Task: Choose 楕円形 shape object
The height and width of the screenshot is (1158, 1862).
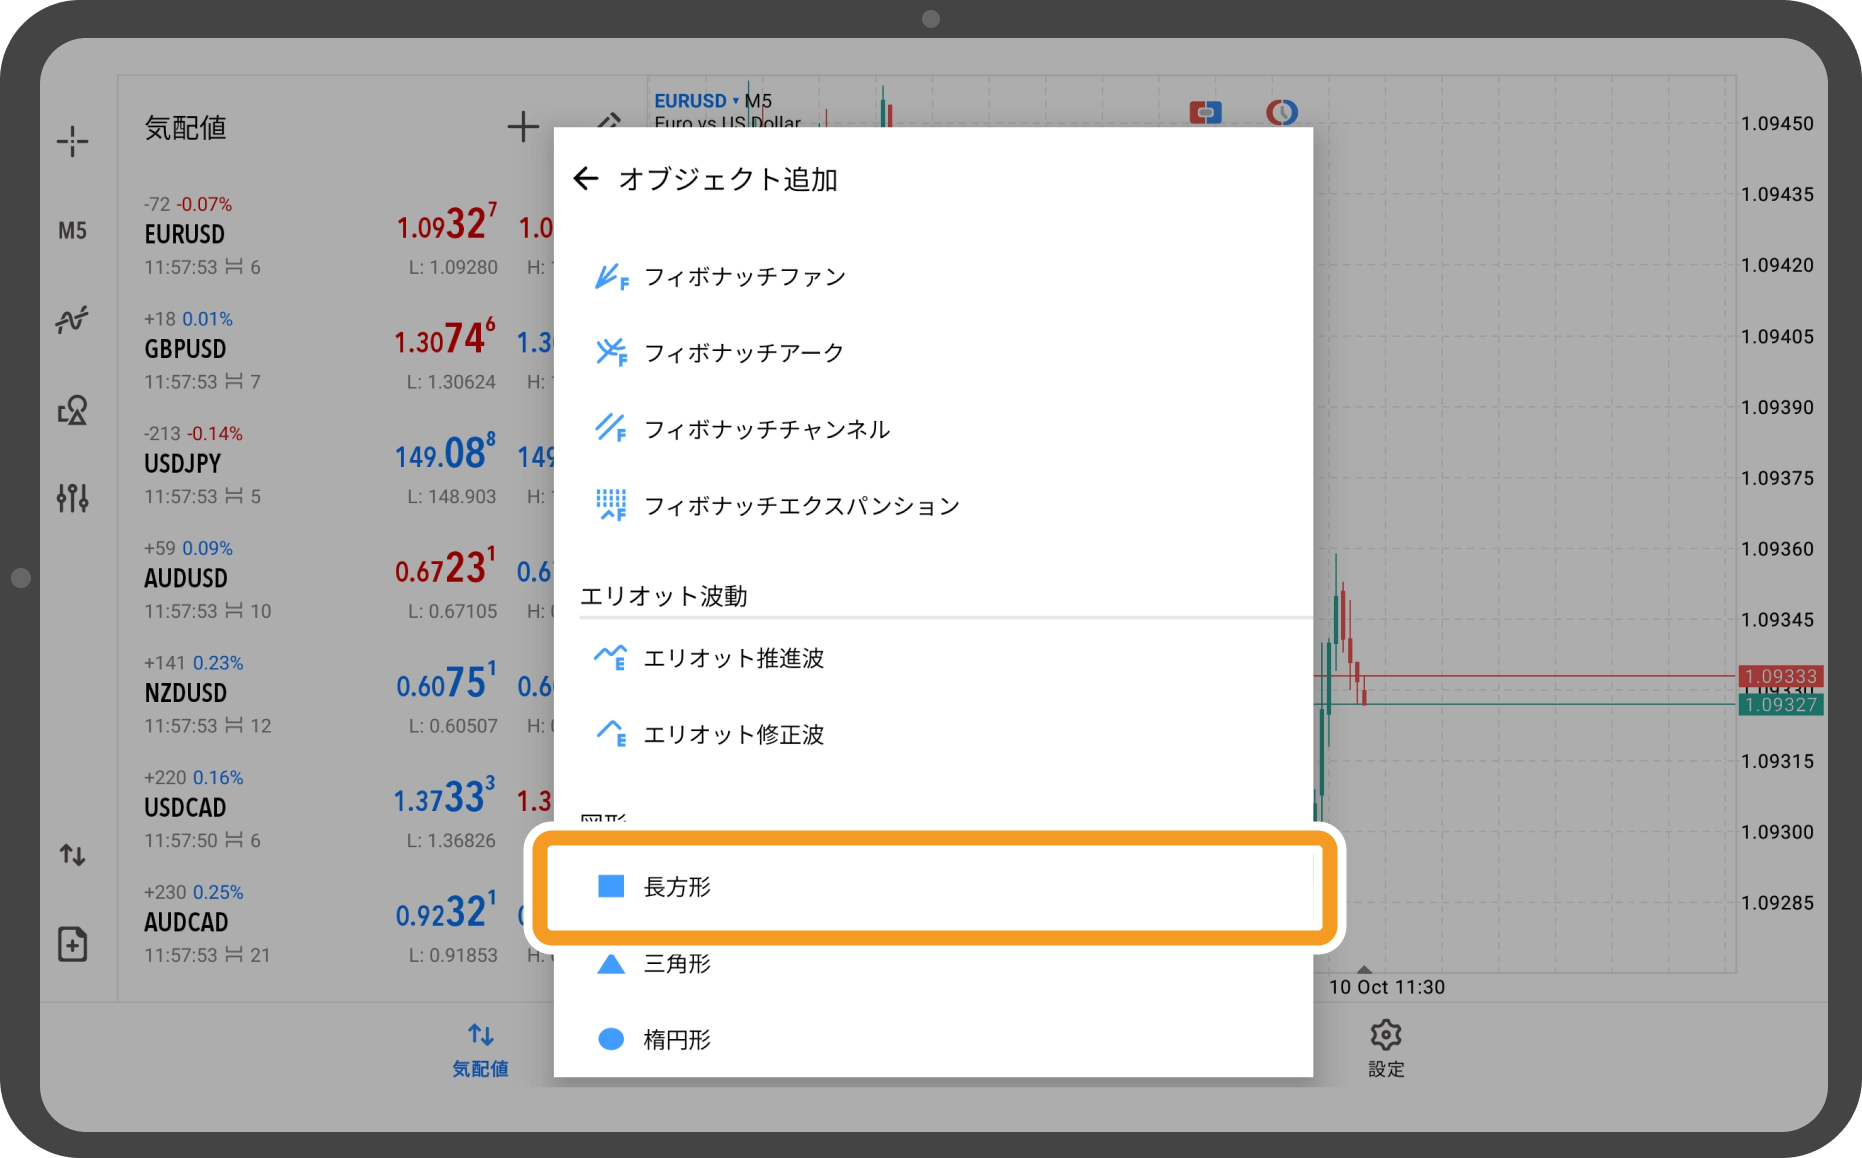Action: [x=678, y=1039]
